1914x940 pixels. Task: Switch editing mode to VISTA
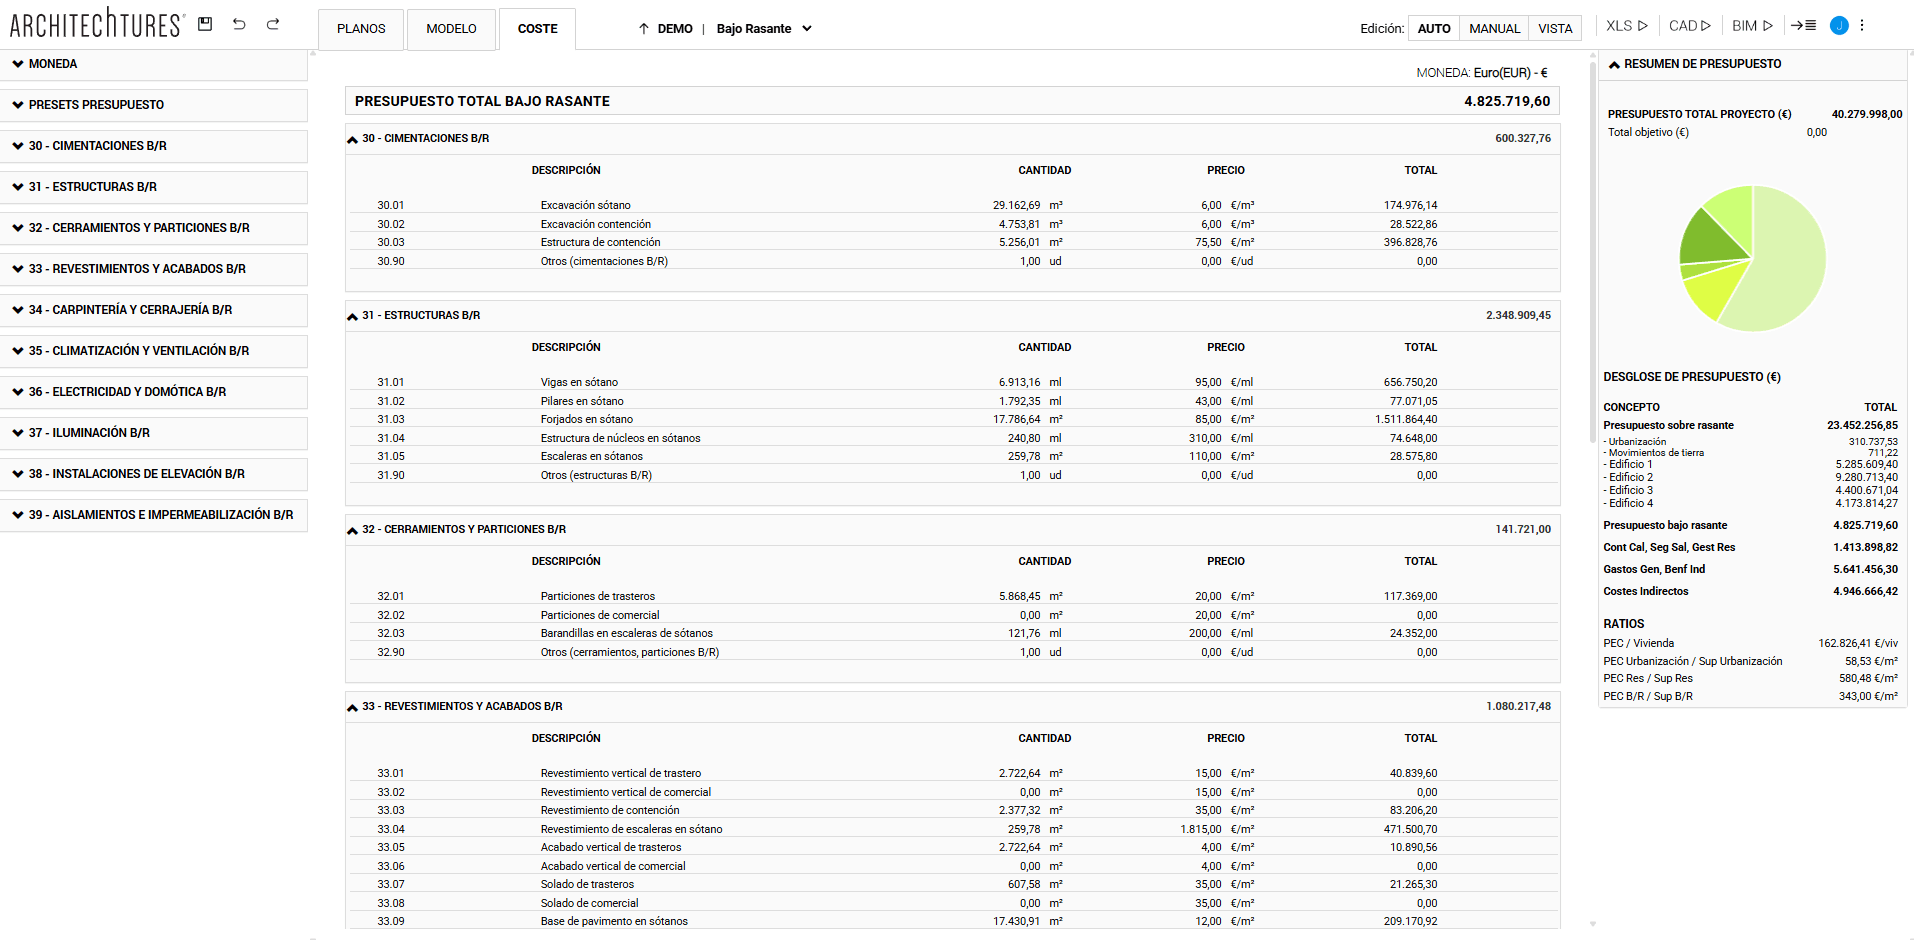pos(1555,29)
